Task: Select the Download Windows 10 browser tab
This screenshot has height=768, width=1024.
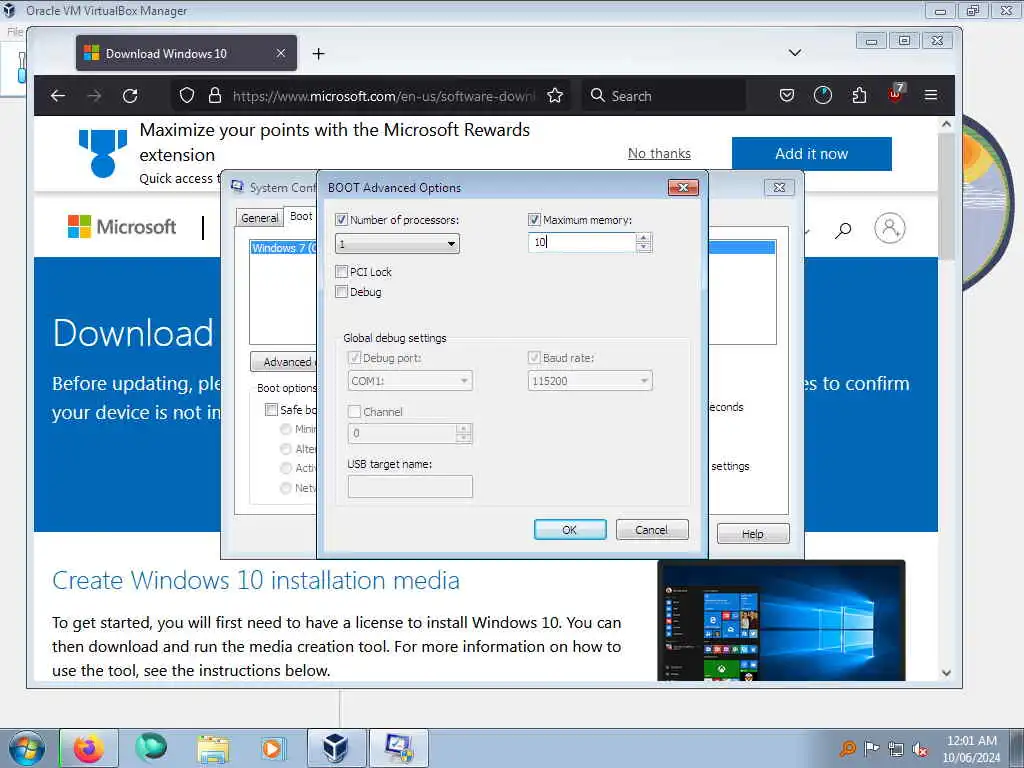Action: [186, 54]
